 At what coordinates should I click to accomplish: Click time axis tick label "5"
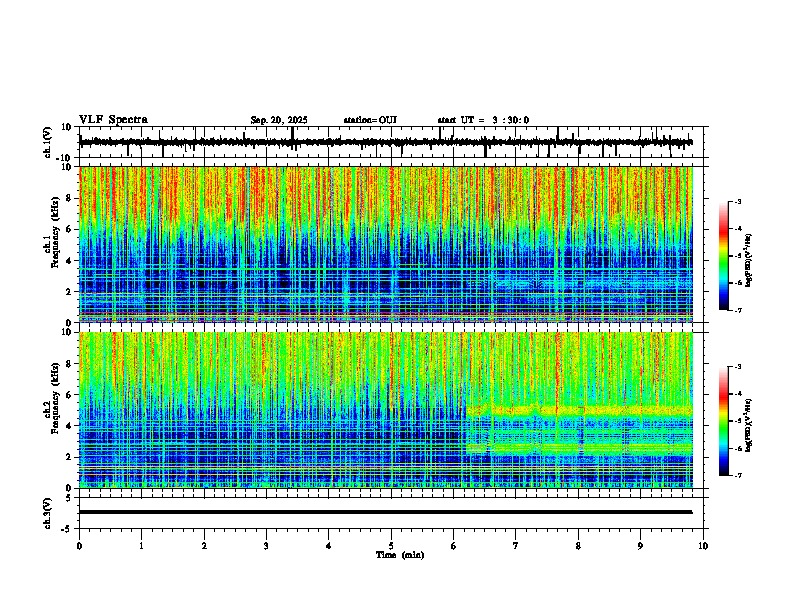391,546
